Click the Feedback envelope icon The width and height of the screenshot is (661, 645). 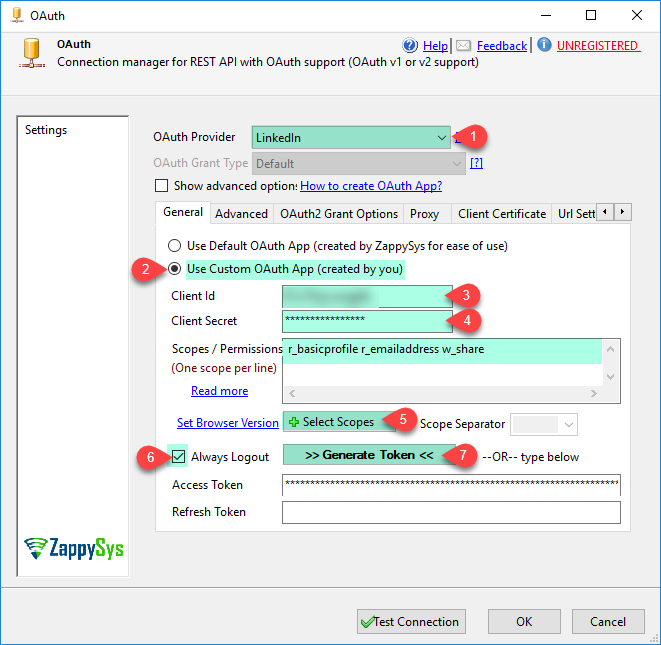click(x=463, y=46)
